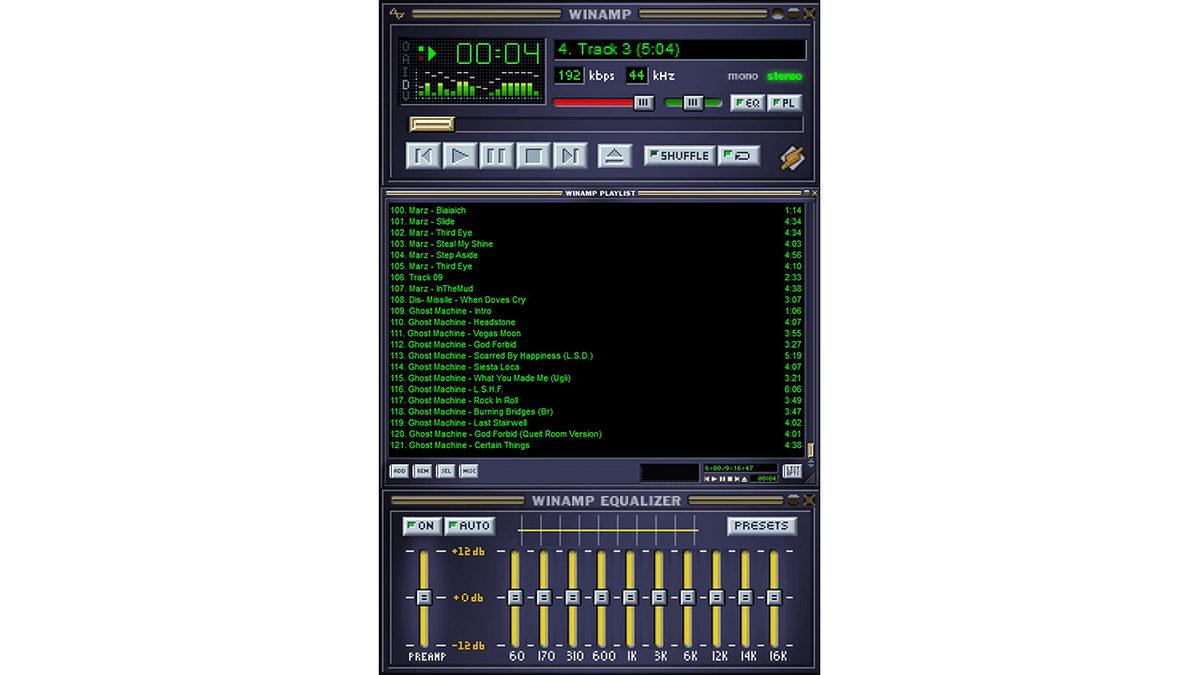
Task: Go to the previous track
Action: click(423, 155)
